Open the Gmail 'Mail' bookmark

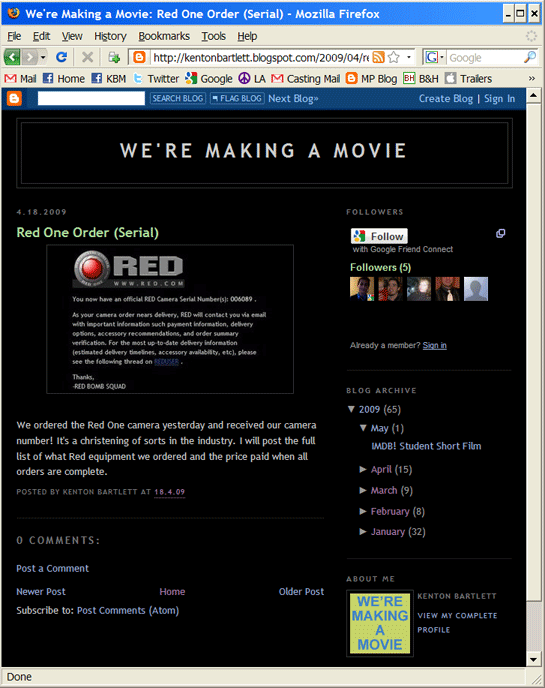(21, 79)
